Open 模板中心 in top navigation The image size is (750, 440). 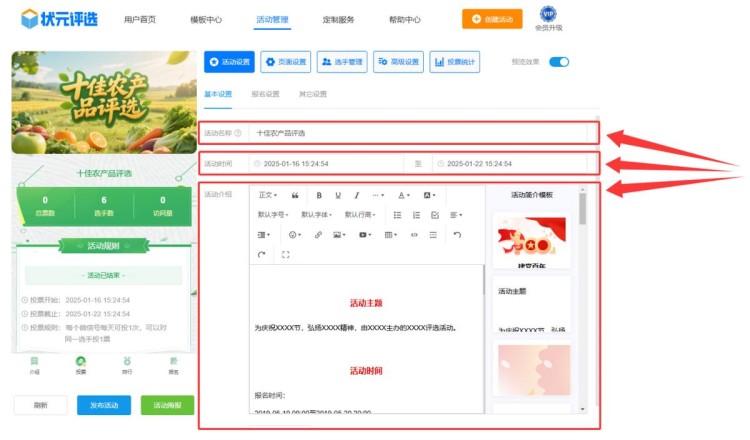(206, 19)
